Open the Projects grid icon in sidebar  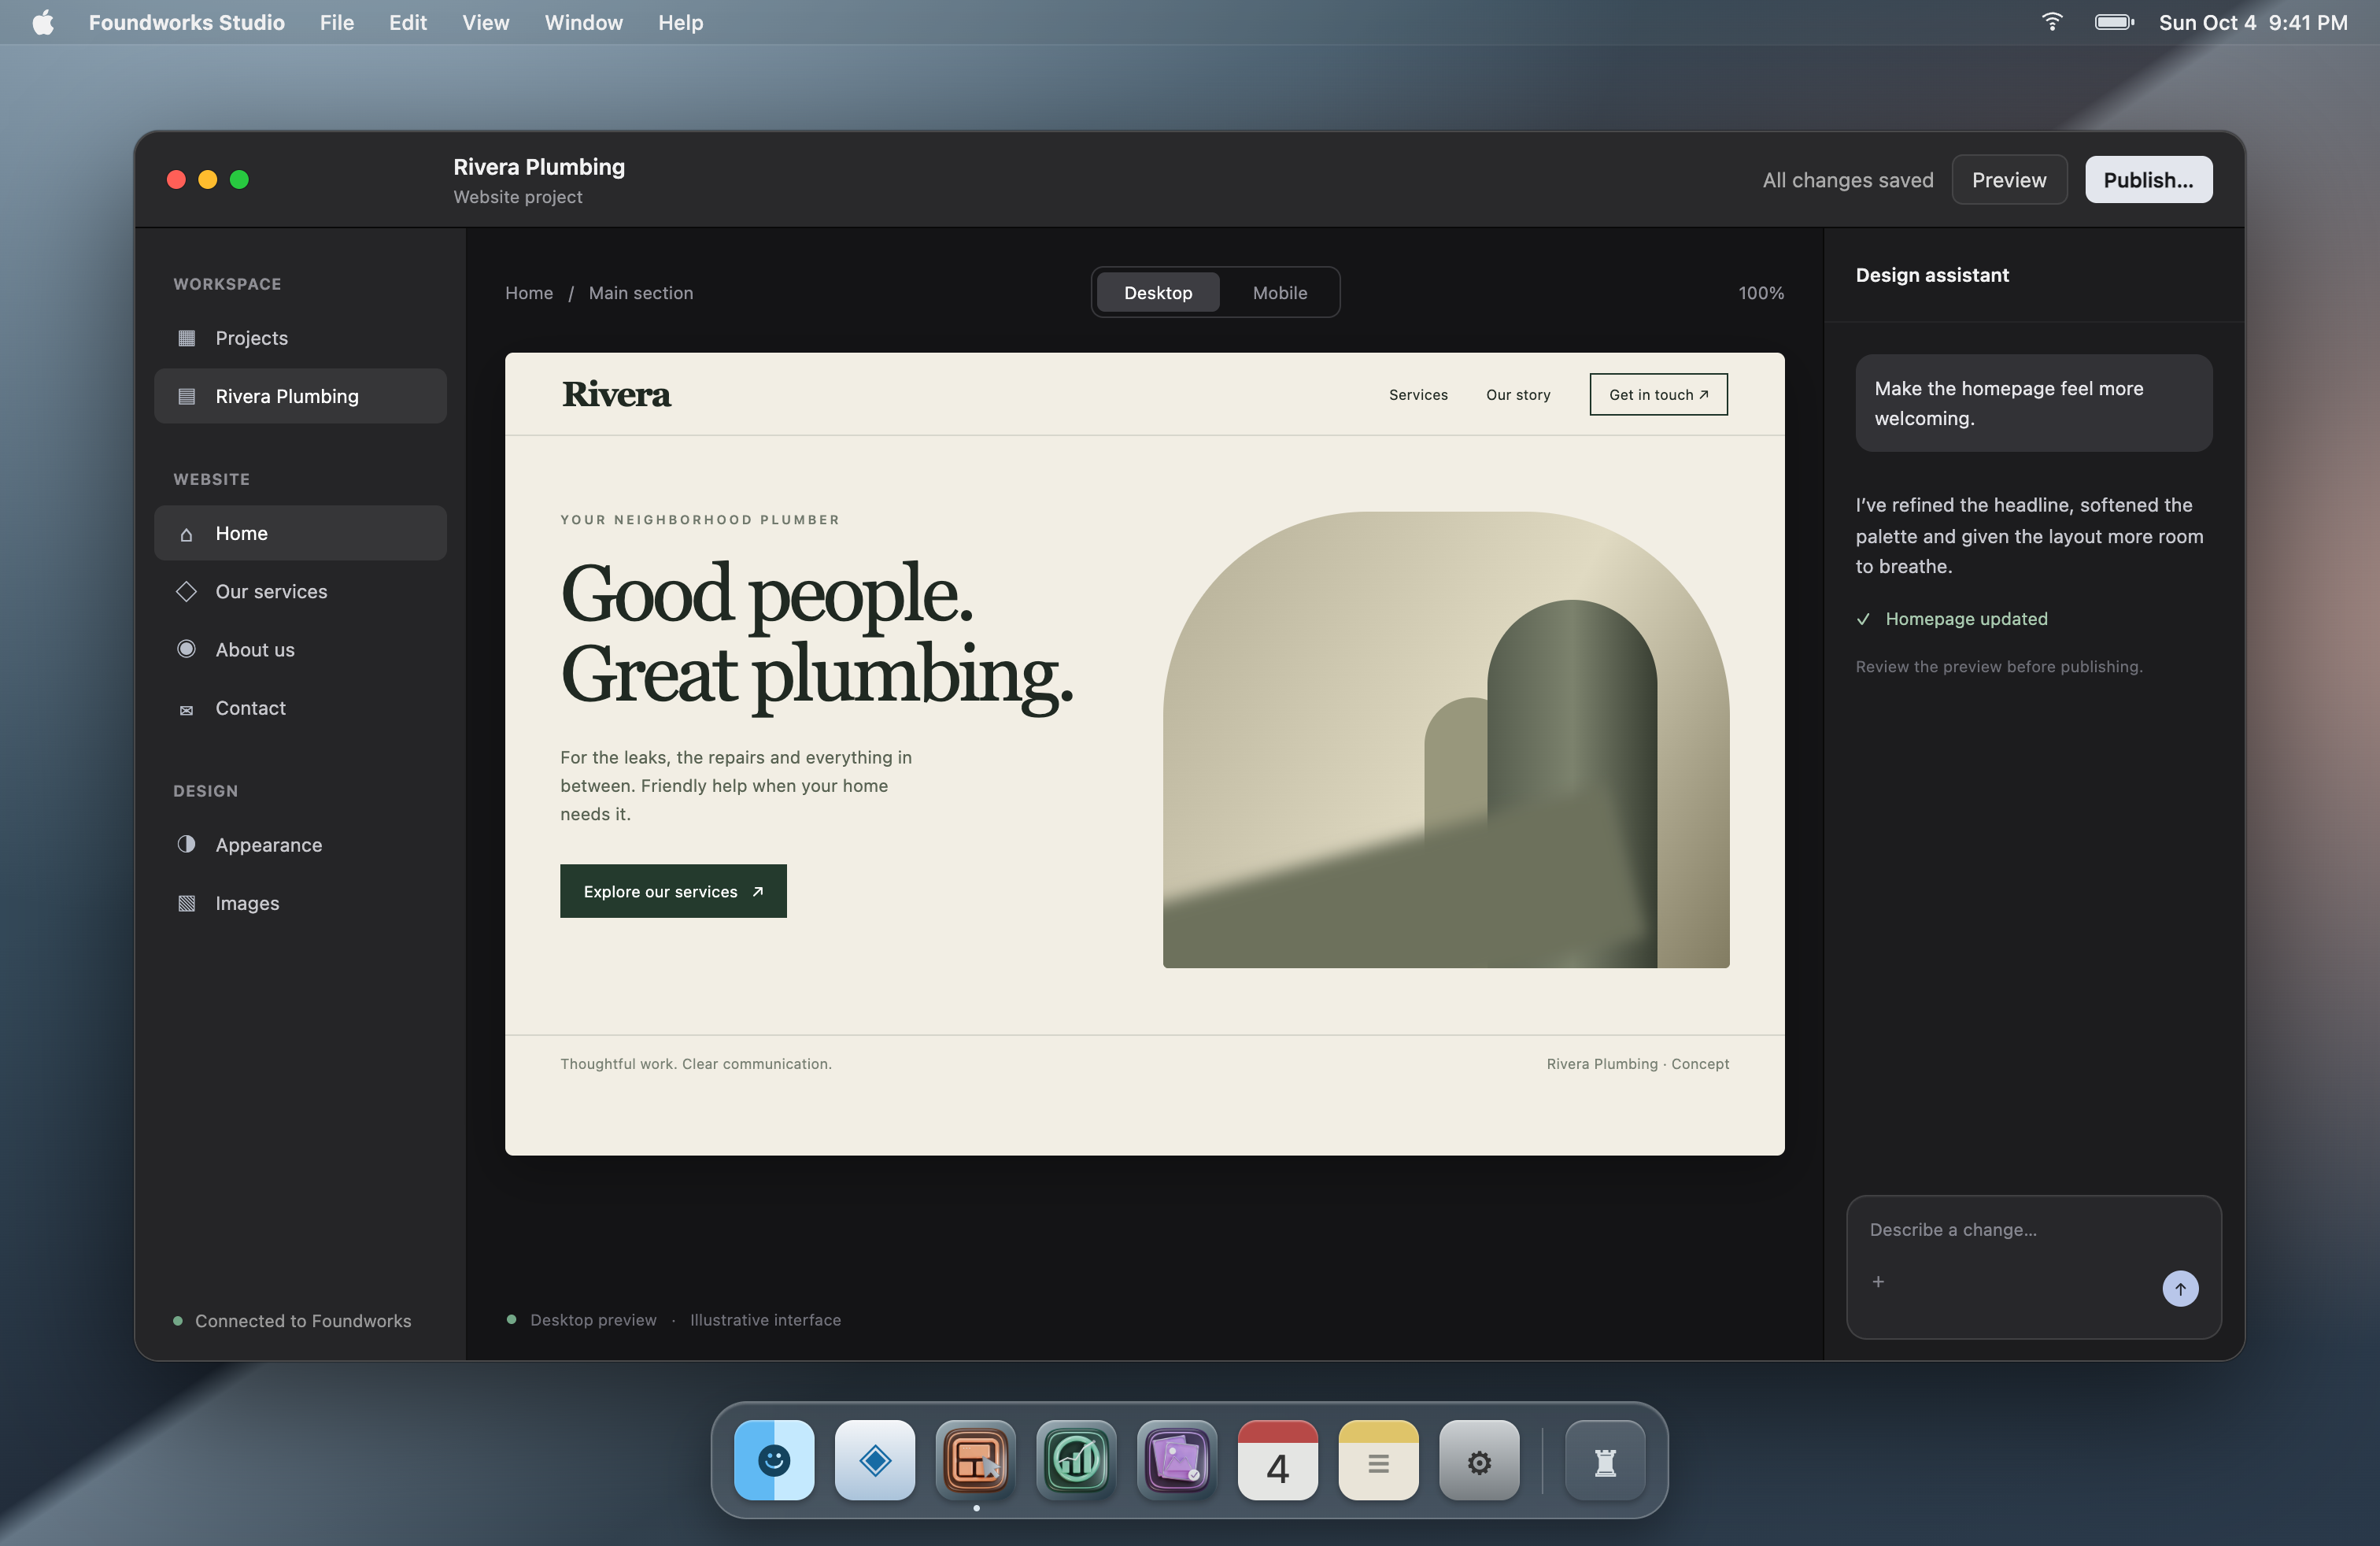186,338
